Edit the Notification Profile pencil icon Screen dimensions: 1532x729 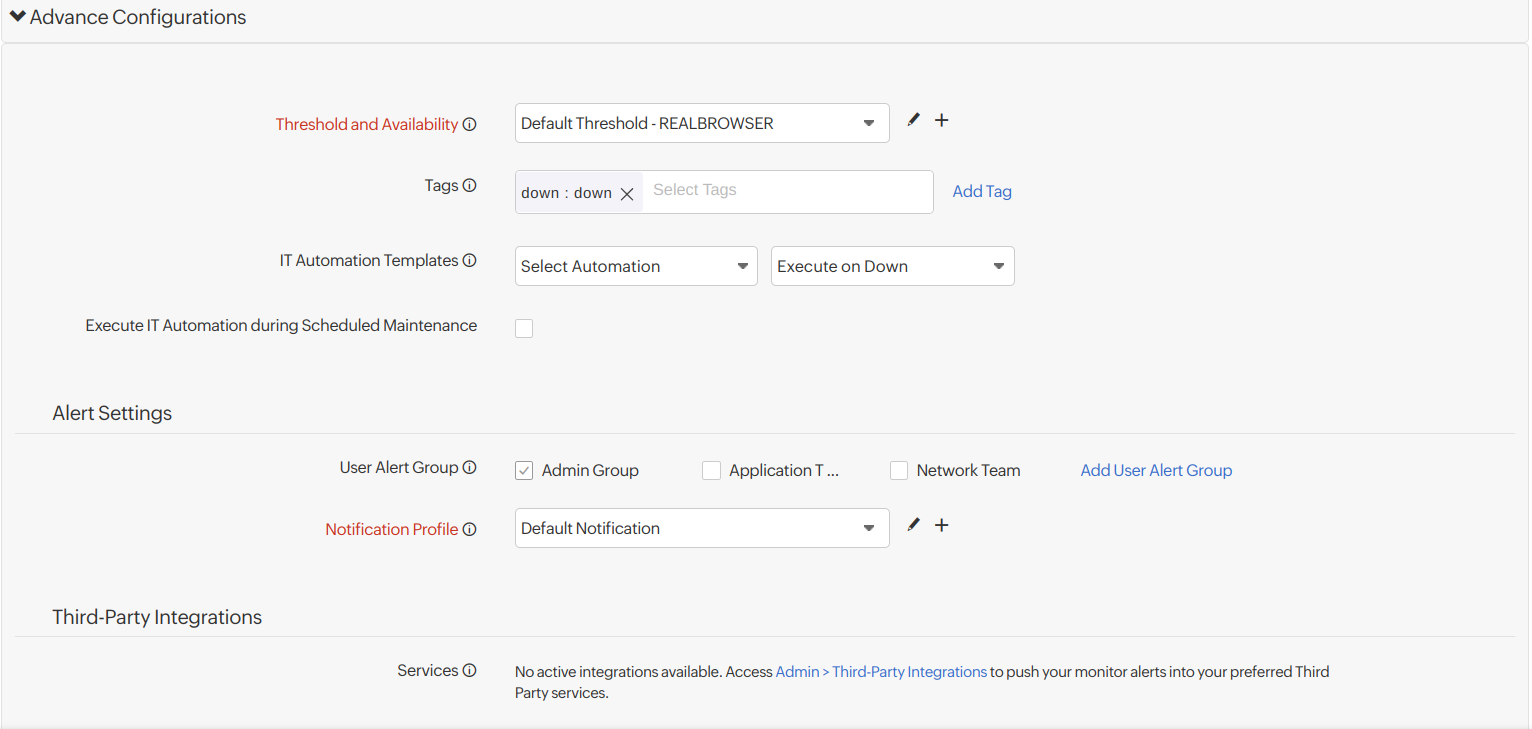(x=913, y=525)
